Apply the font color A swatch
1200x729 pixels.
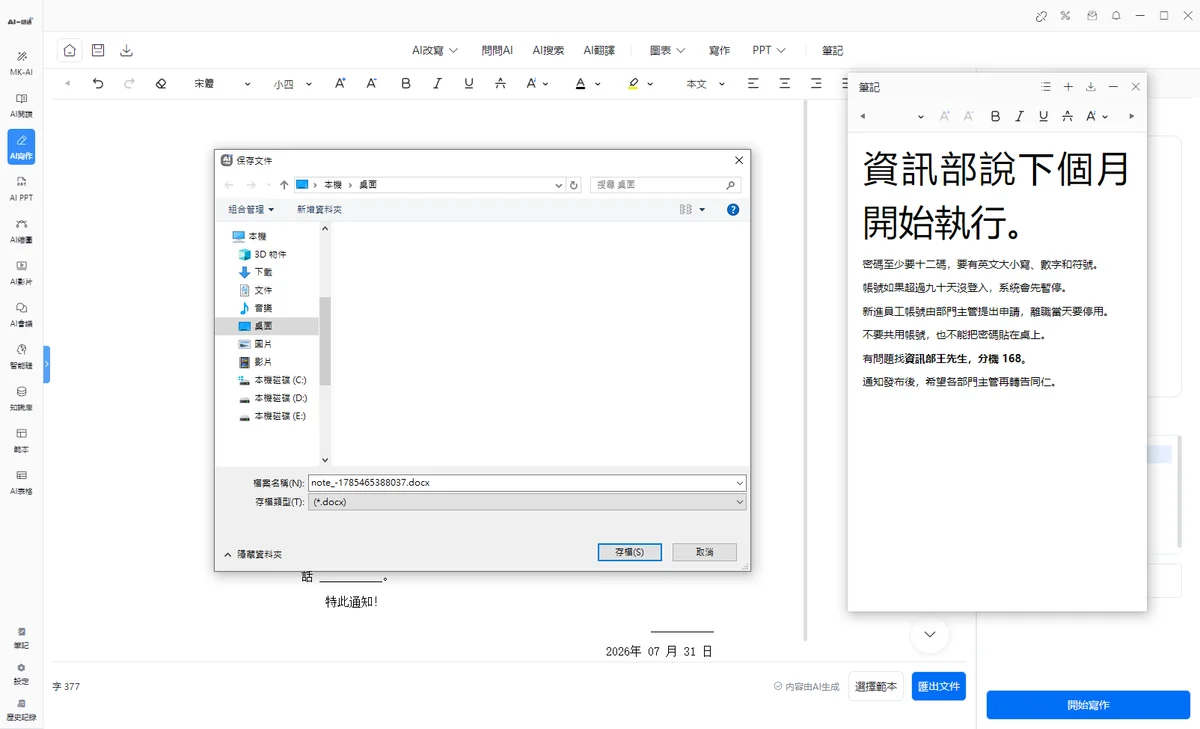[x=581, y=84]
